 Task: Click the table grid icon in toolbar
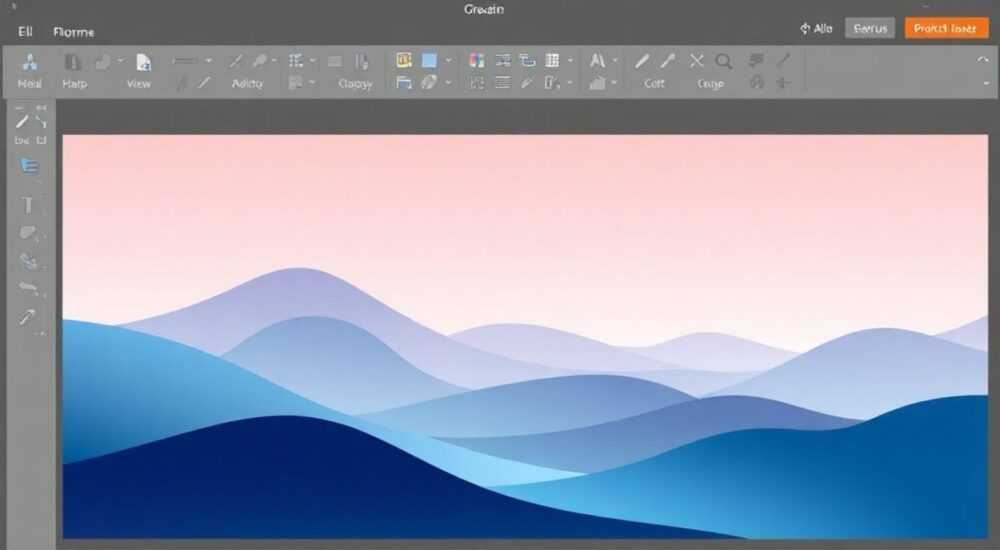[x=552, y=61]
